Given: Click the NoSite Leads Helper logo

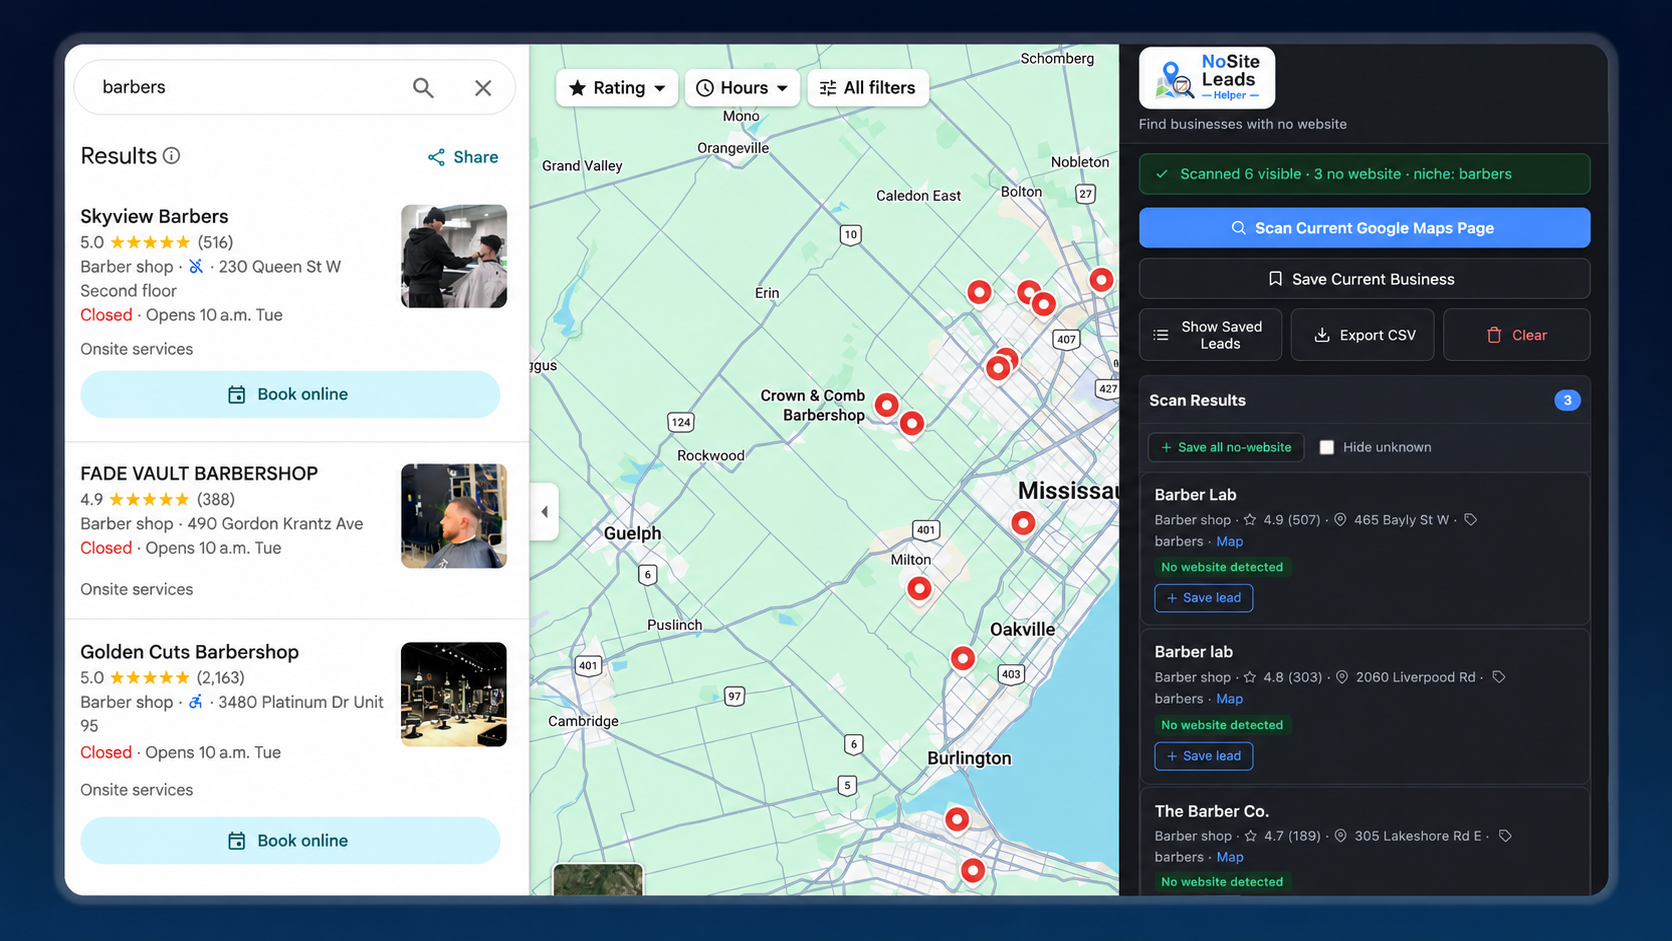Looking at the screenshot, I should (1207, 78).
